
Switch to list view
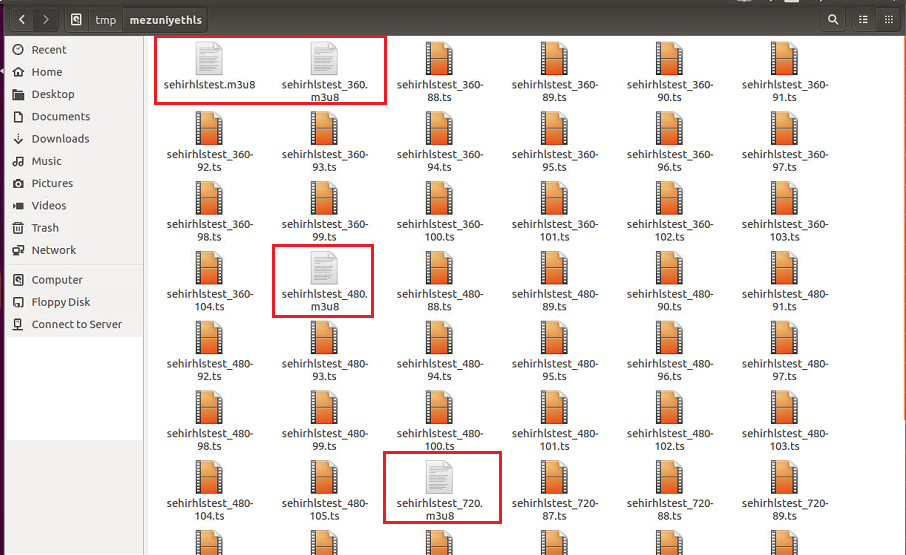(x=863, y=20)
